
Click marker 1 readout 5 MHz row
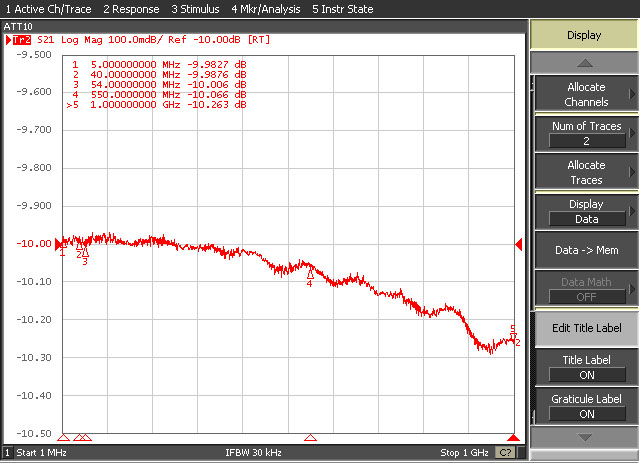tap(159, 65)
